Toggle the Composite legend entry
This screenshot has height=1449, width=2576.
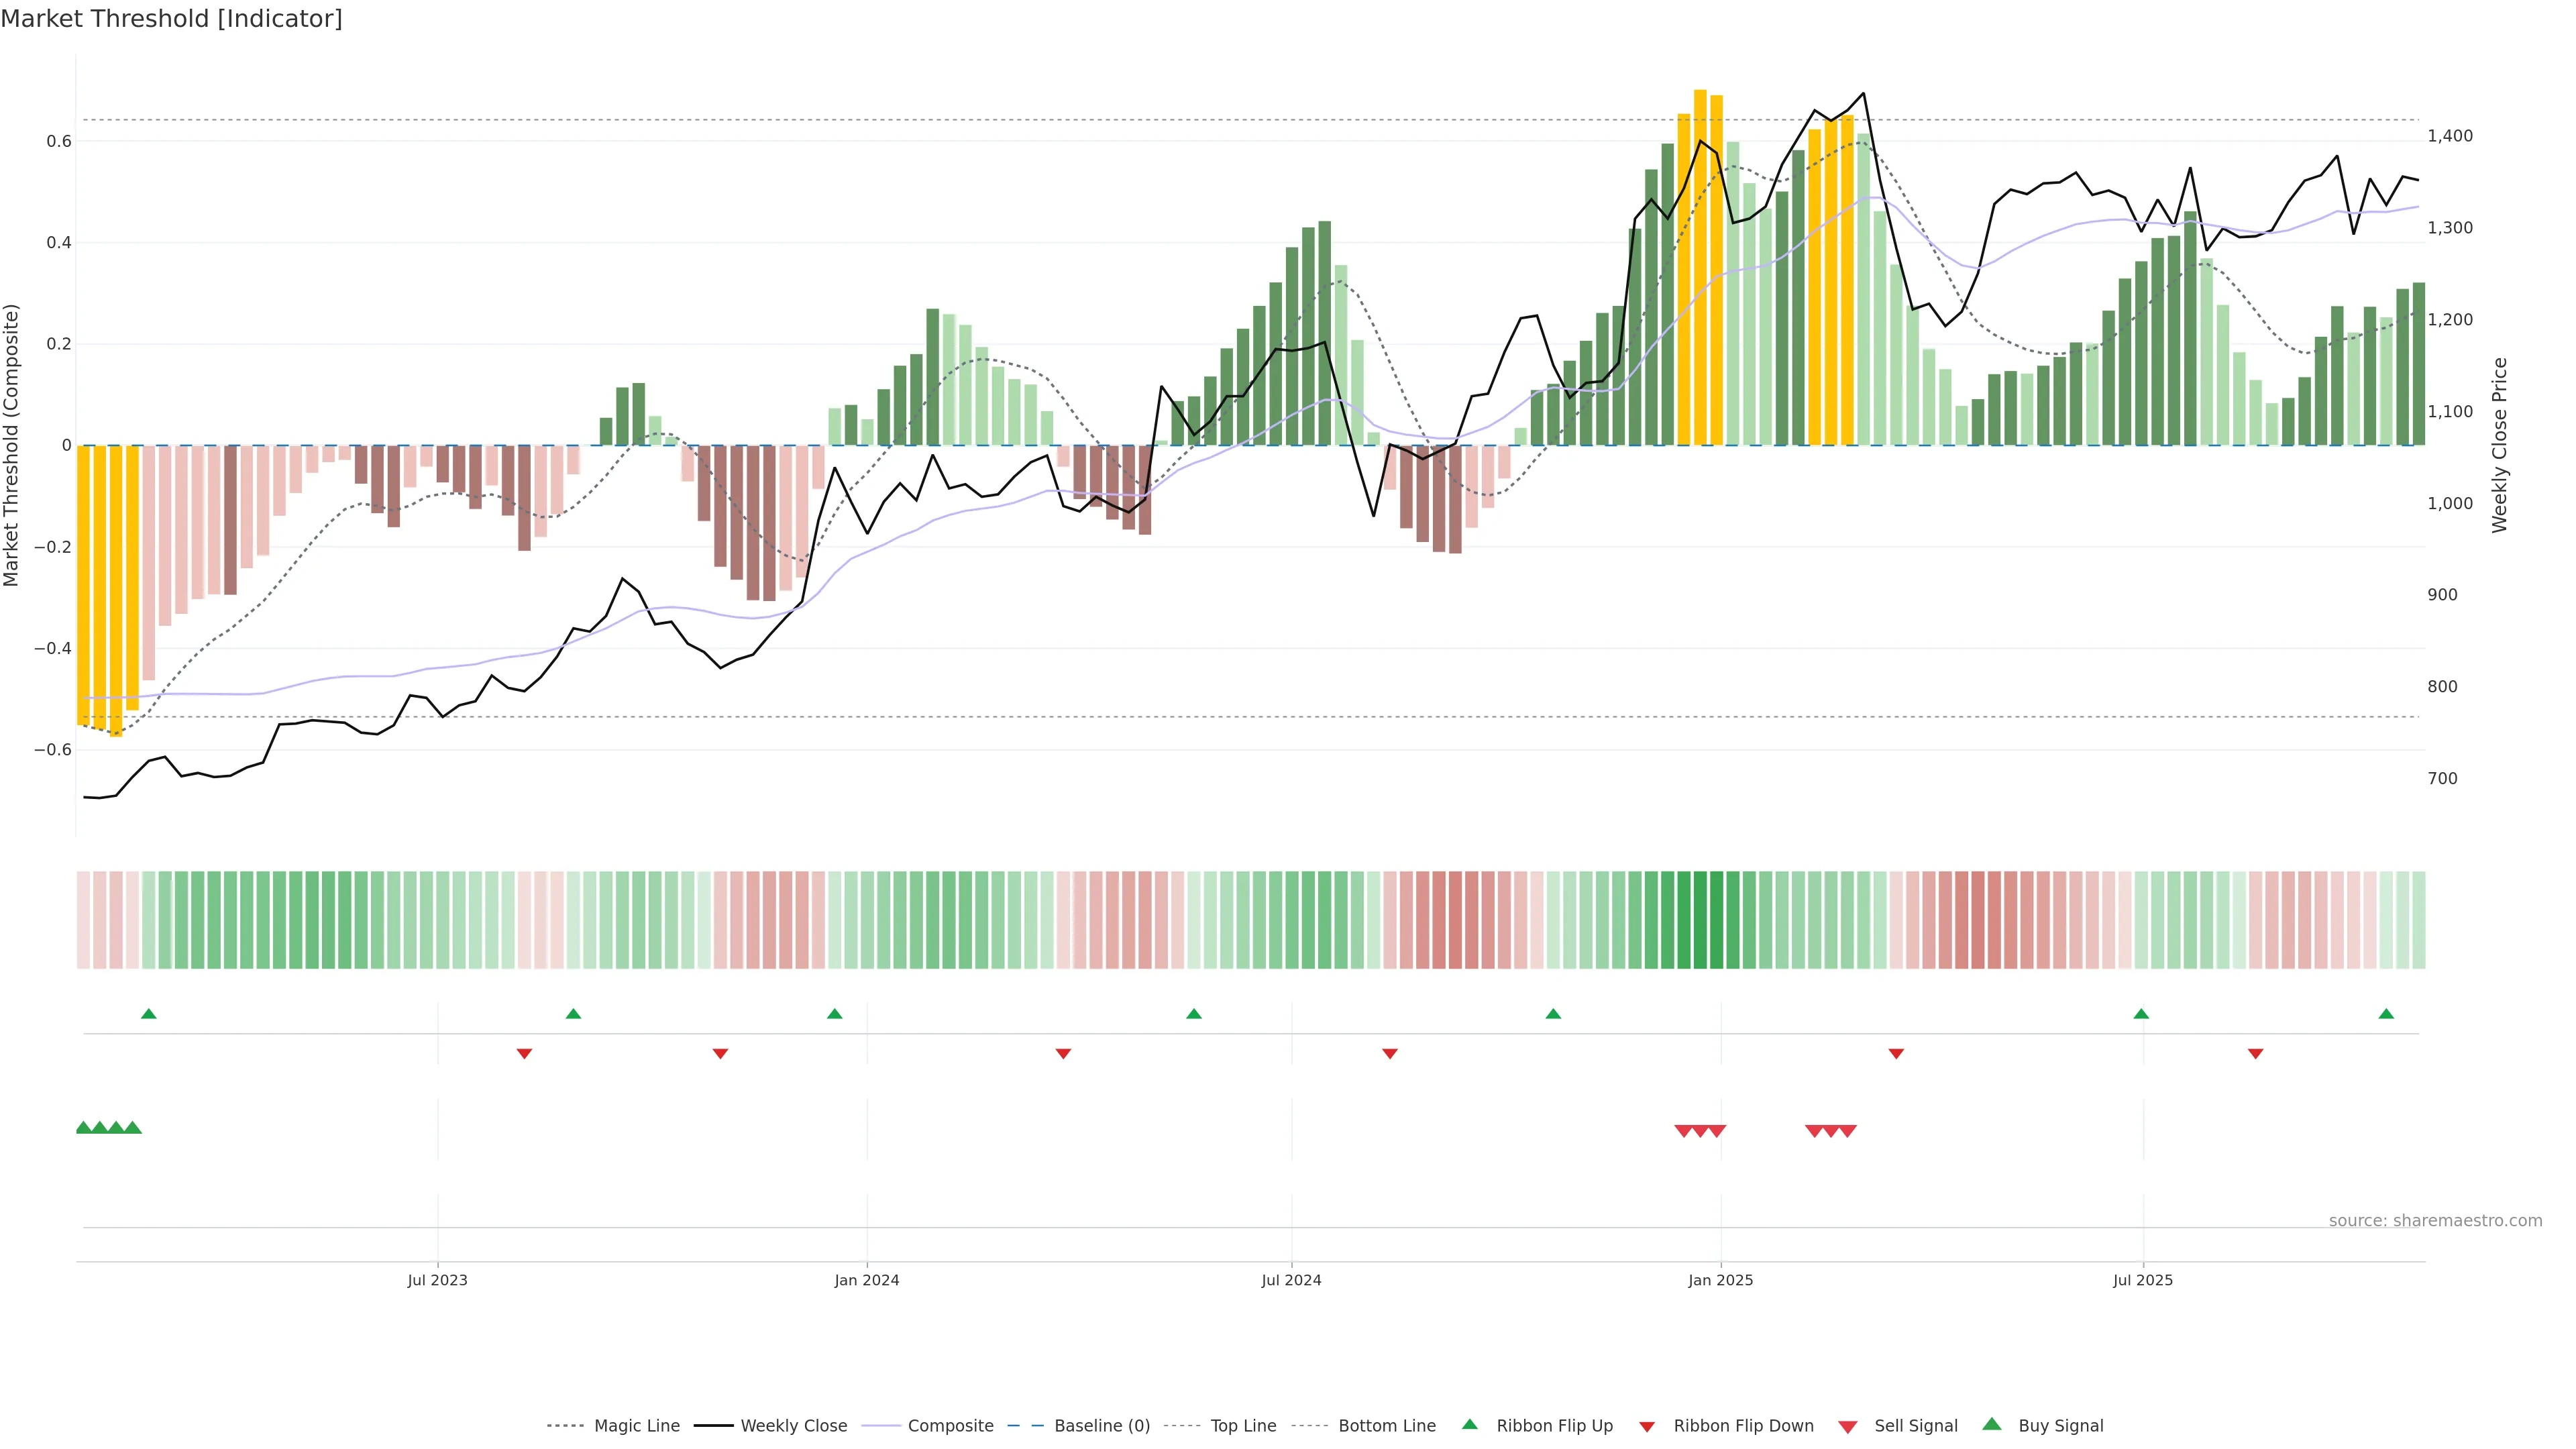click(x=950, y=1426)
